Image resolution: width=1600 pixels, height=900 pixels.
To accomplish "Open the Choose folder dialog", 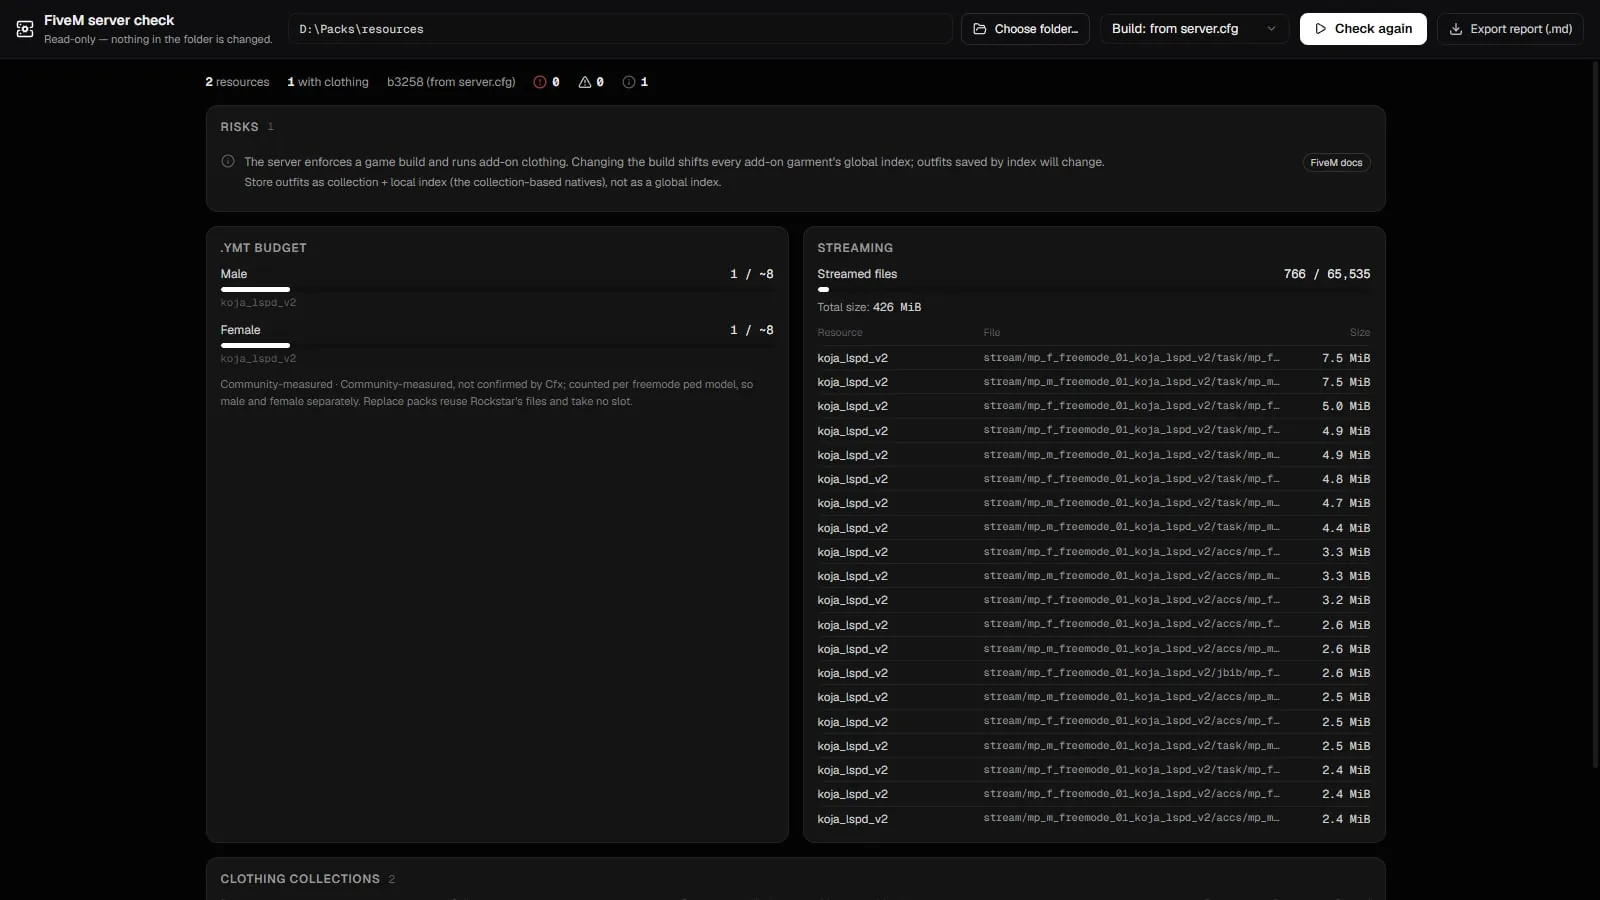I will (1025, 29).
